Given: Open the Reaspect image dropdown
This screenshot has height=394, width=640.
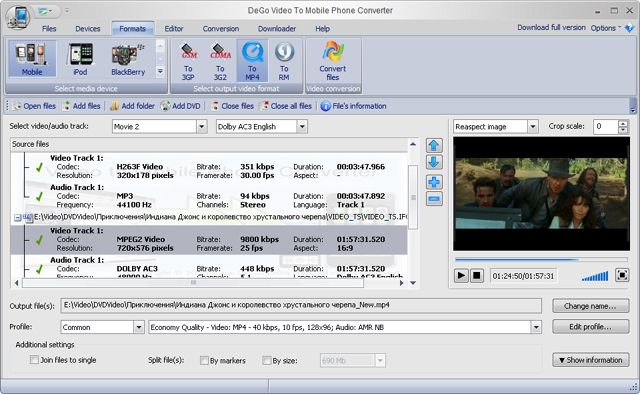Looking at the screenshot, I should (533, 127).
